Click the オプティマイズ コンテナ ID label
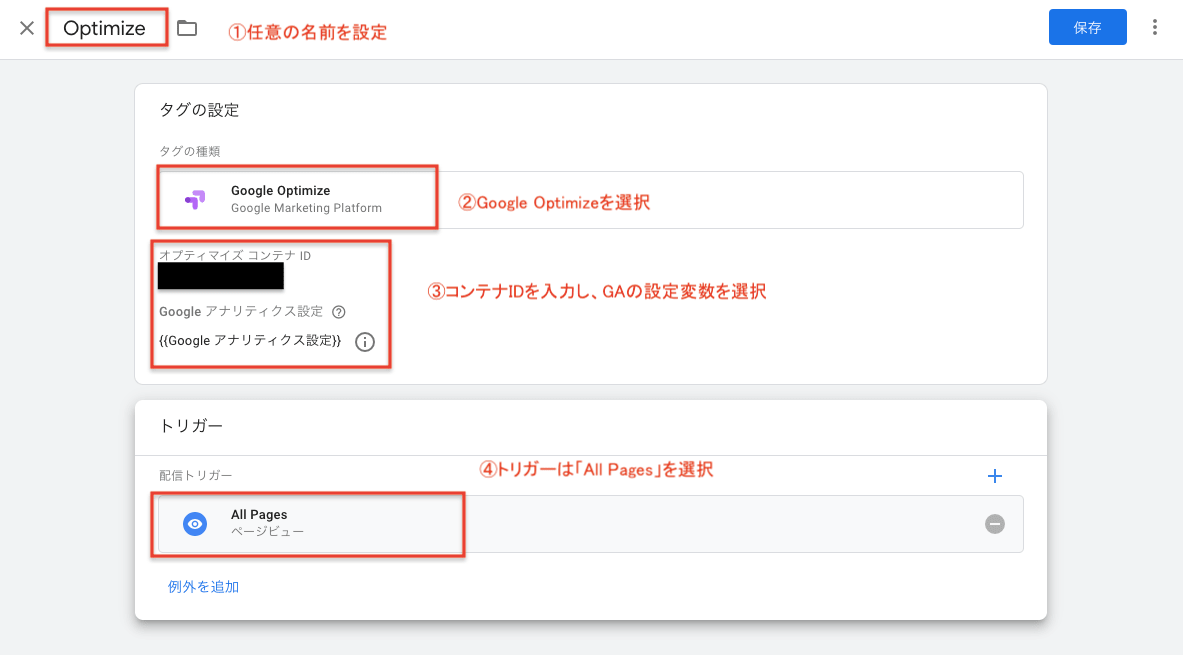1183x655 pixels. (235, 256)
